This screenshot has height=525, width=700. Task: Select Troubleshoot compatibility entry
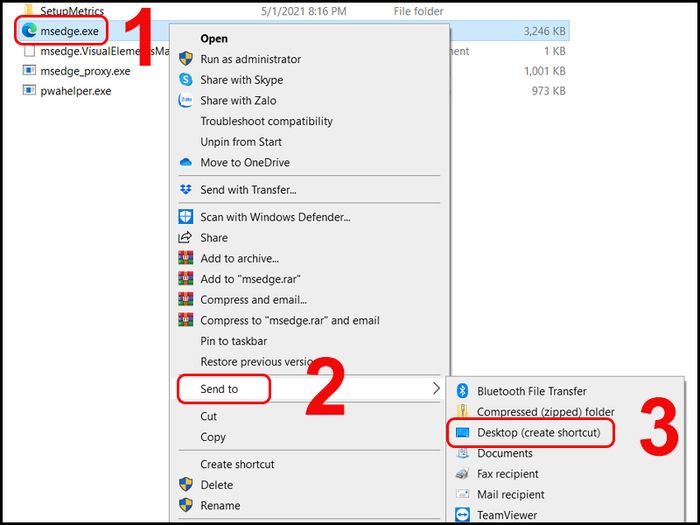click(x=267, y=121)
